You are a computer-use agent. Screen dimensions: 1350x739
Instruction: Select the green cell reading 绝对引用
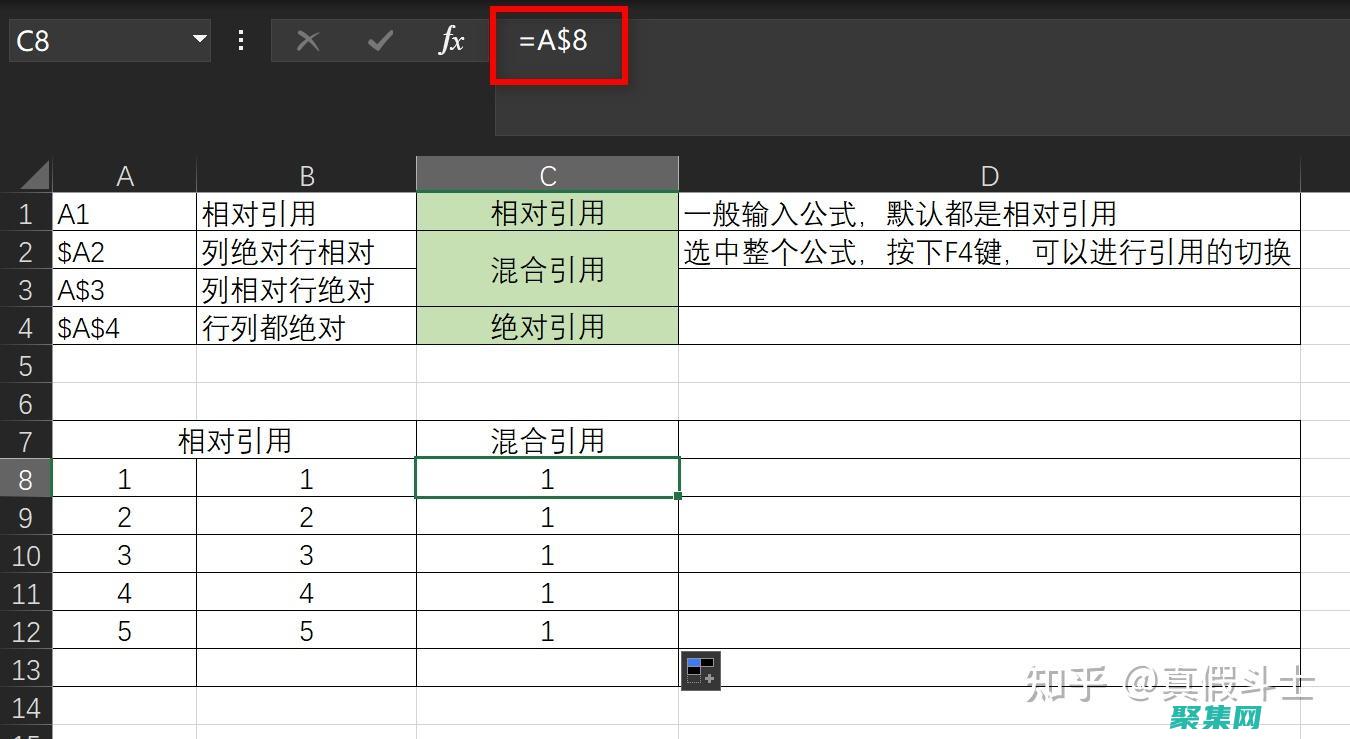point(547,326)
